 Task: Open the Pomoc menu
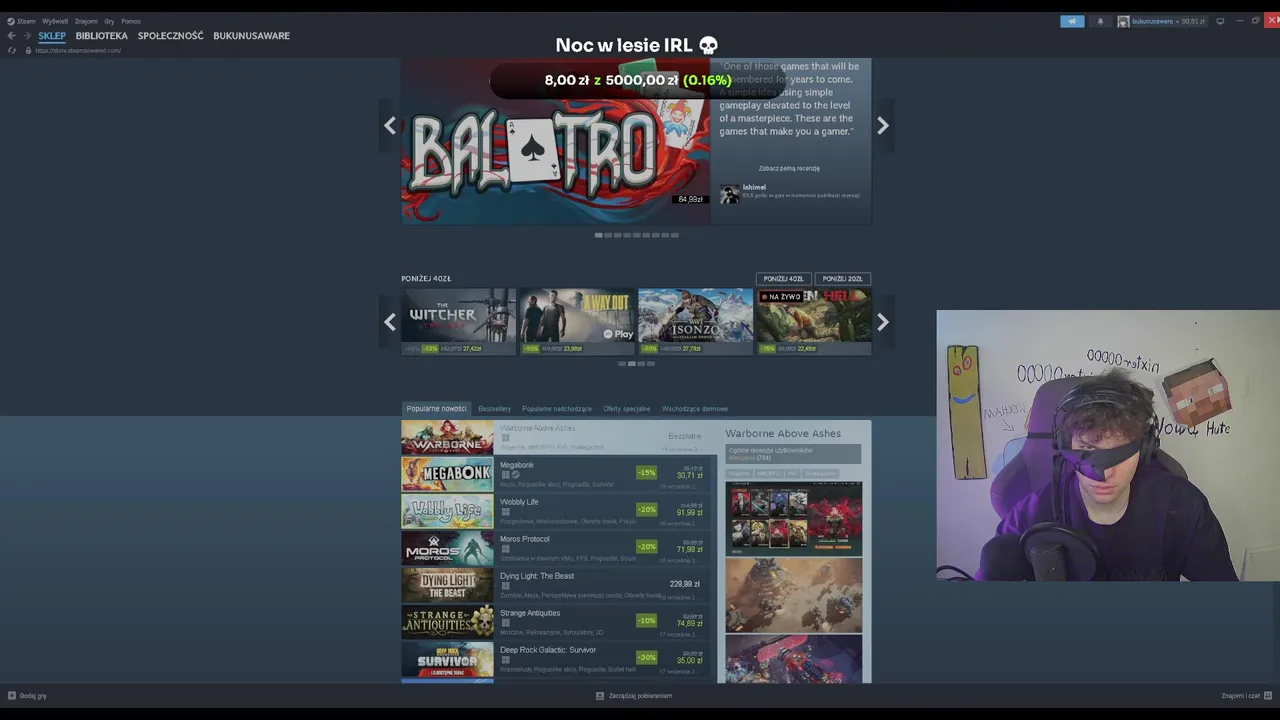coord(131,21)
